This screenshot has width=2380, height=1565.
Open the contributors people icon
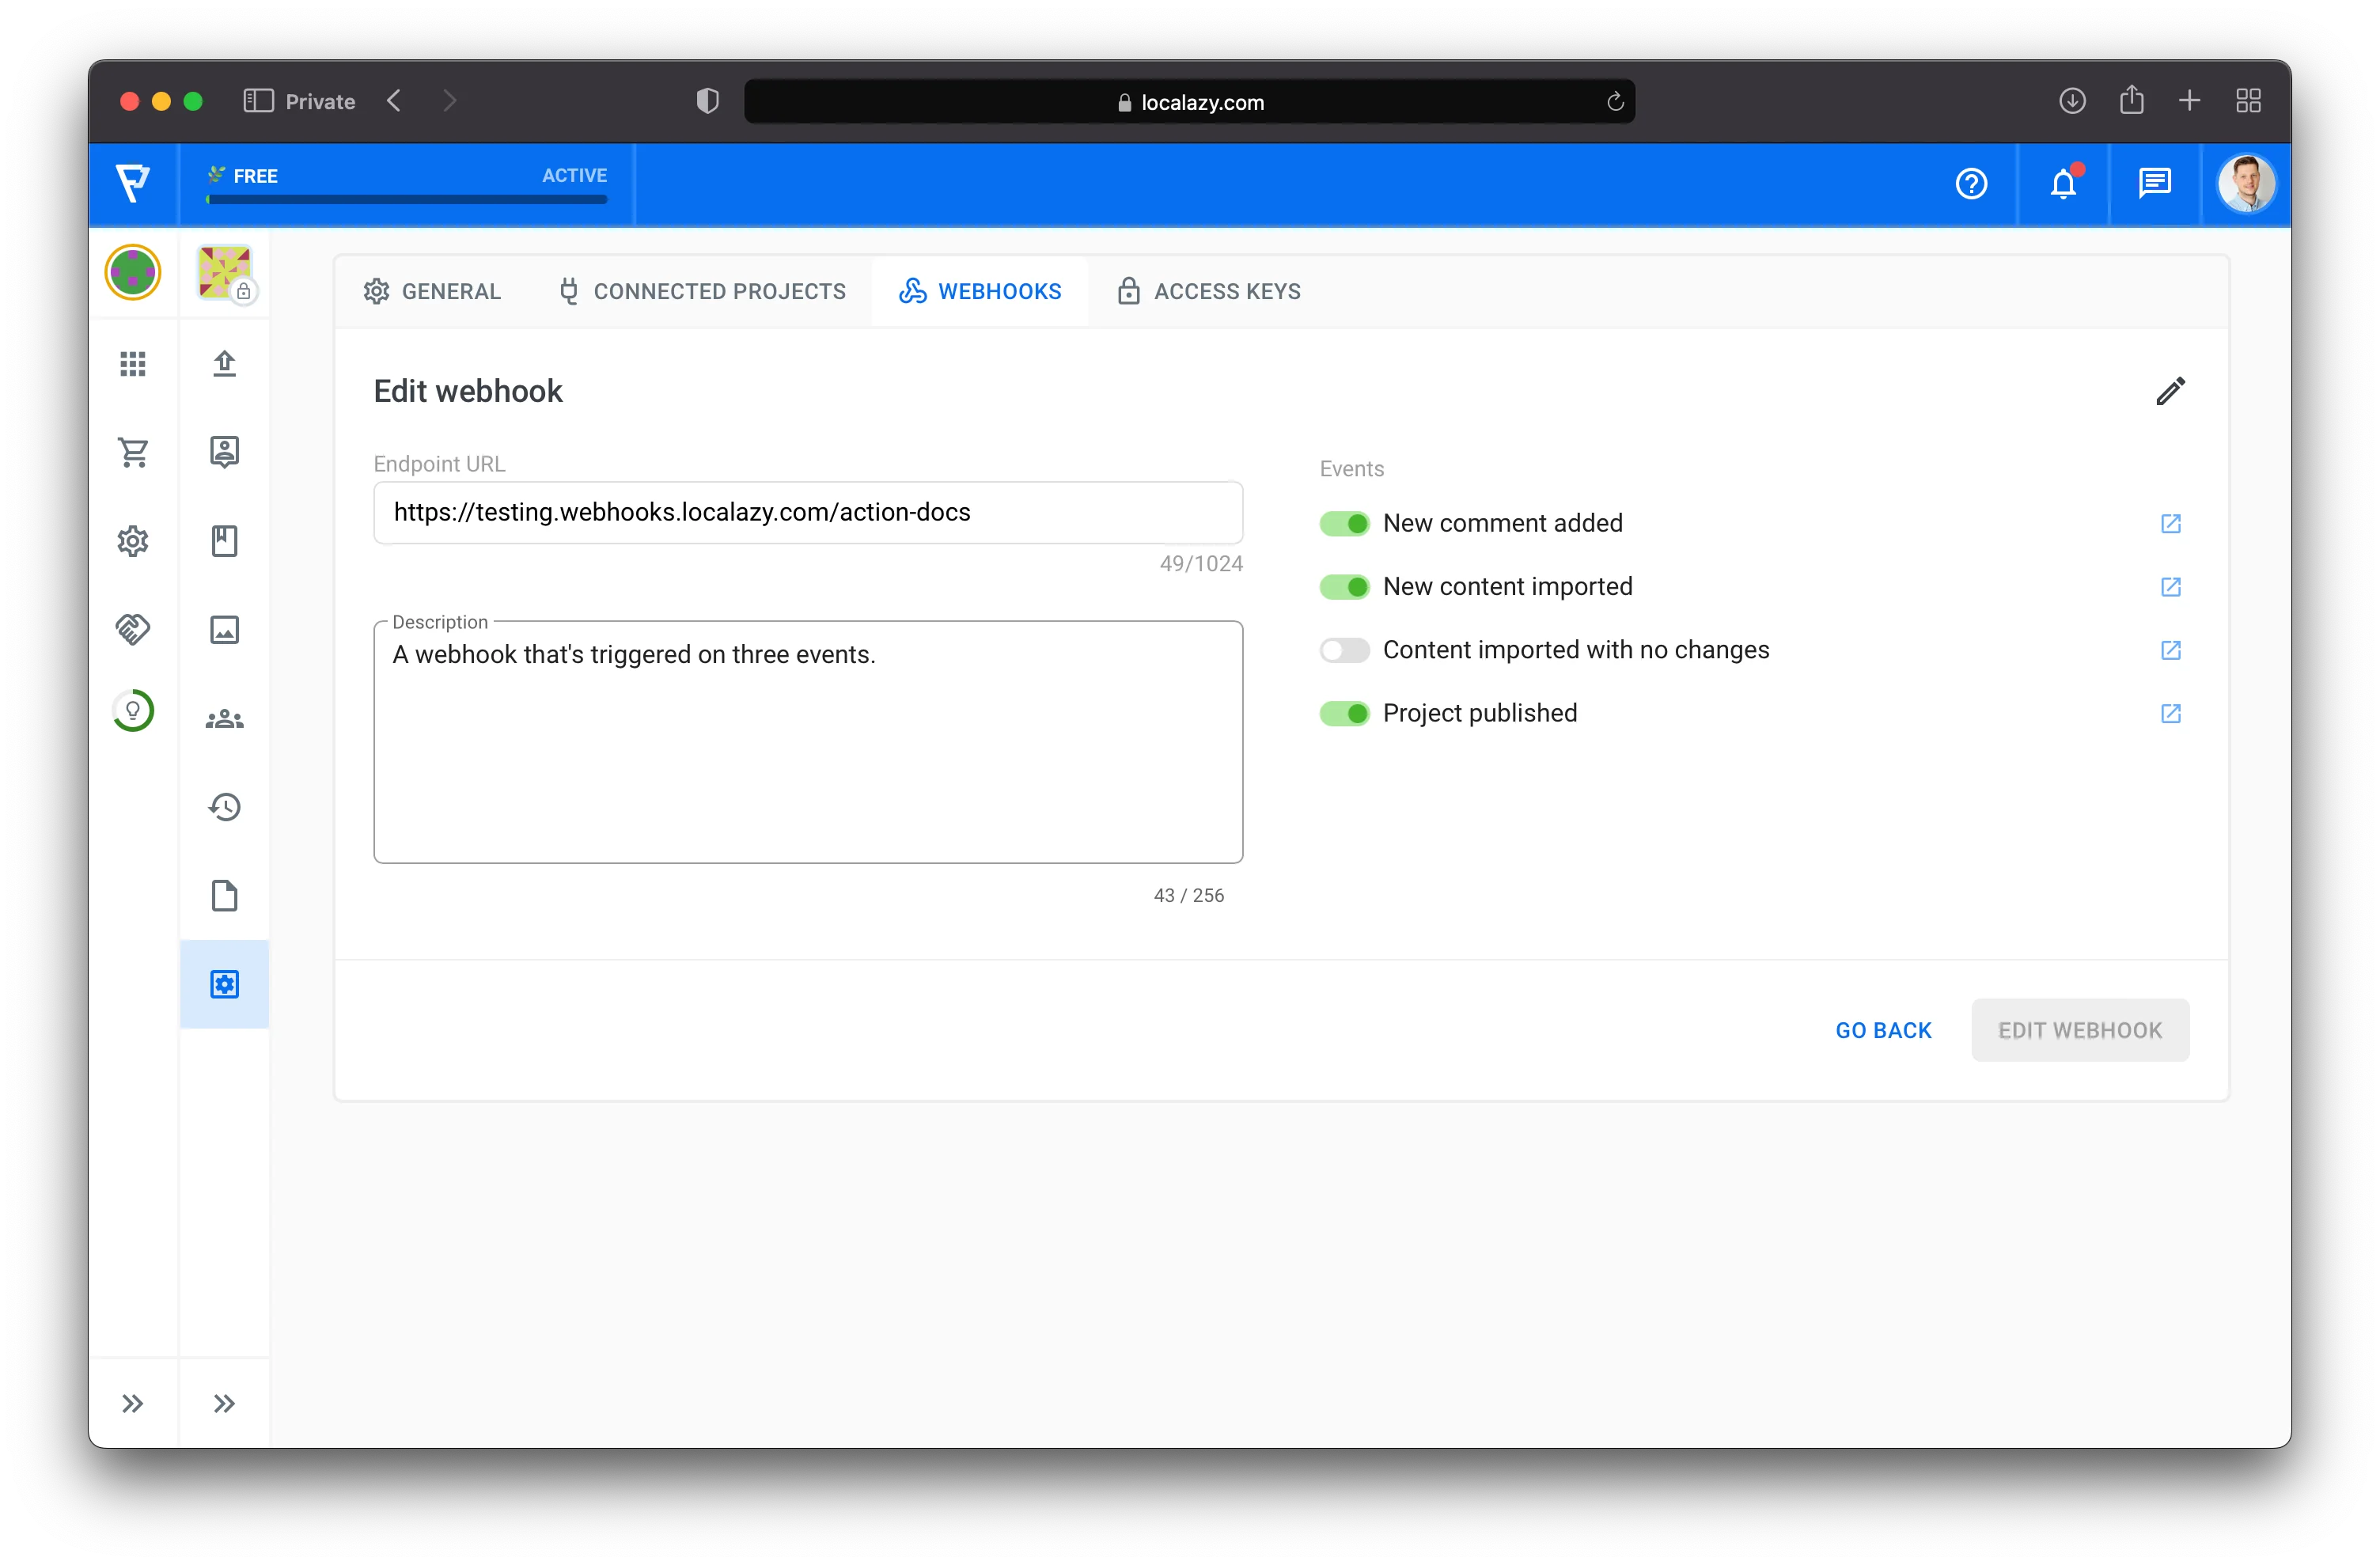point(224,718)
